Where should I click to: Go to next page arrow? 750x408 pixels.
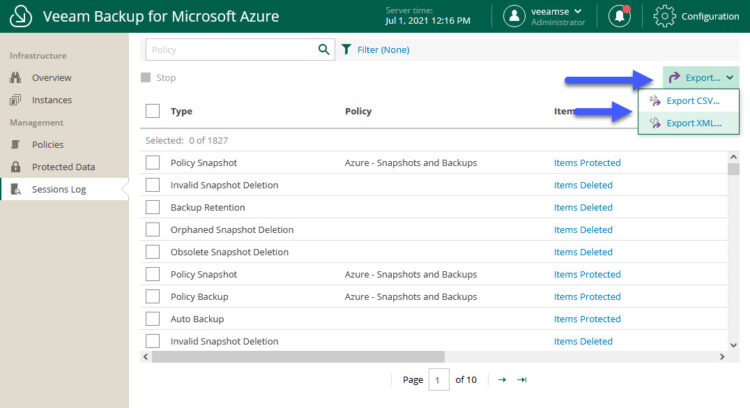pos(502,380)
